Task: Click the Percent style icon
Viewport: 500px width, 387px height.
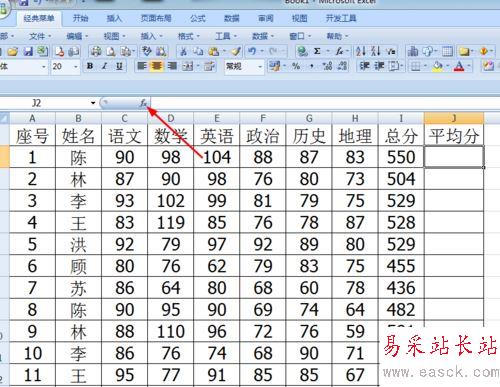Action: pyautogui.click(x=296, y=66)
